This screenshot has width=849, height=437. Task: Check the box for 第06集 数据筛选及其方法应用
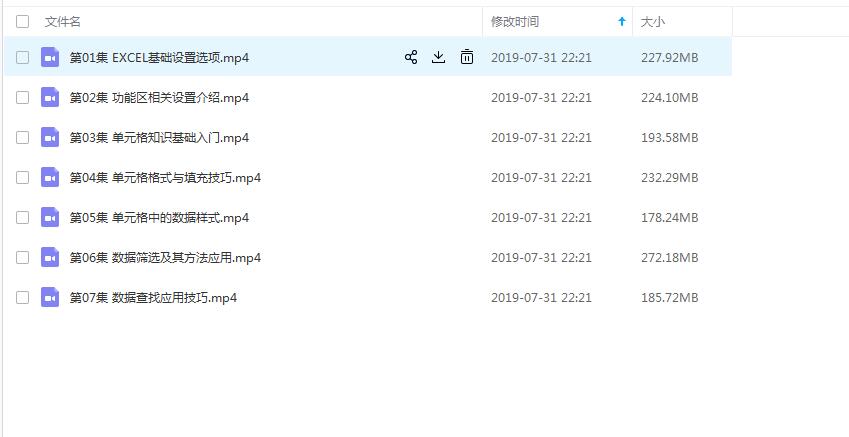click(x=22, y=258)
